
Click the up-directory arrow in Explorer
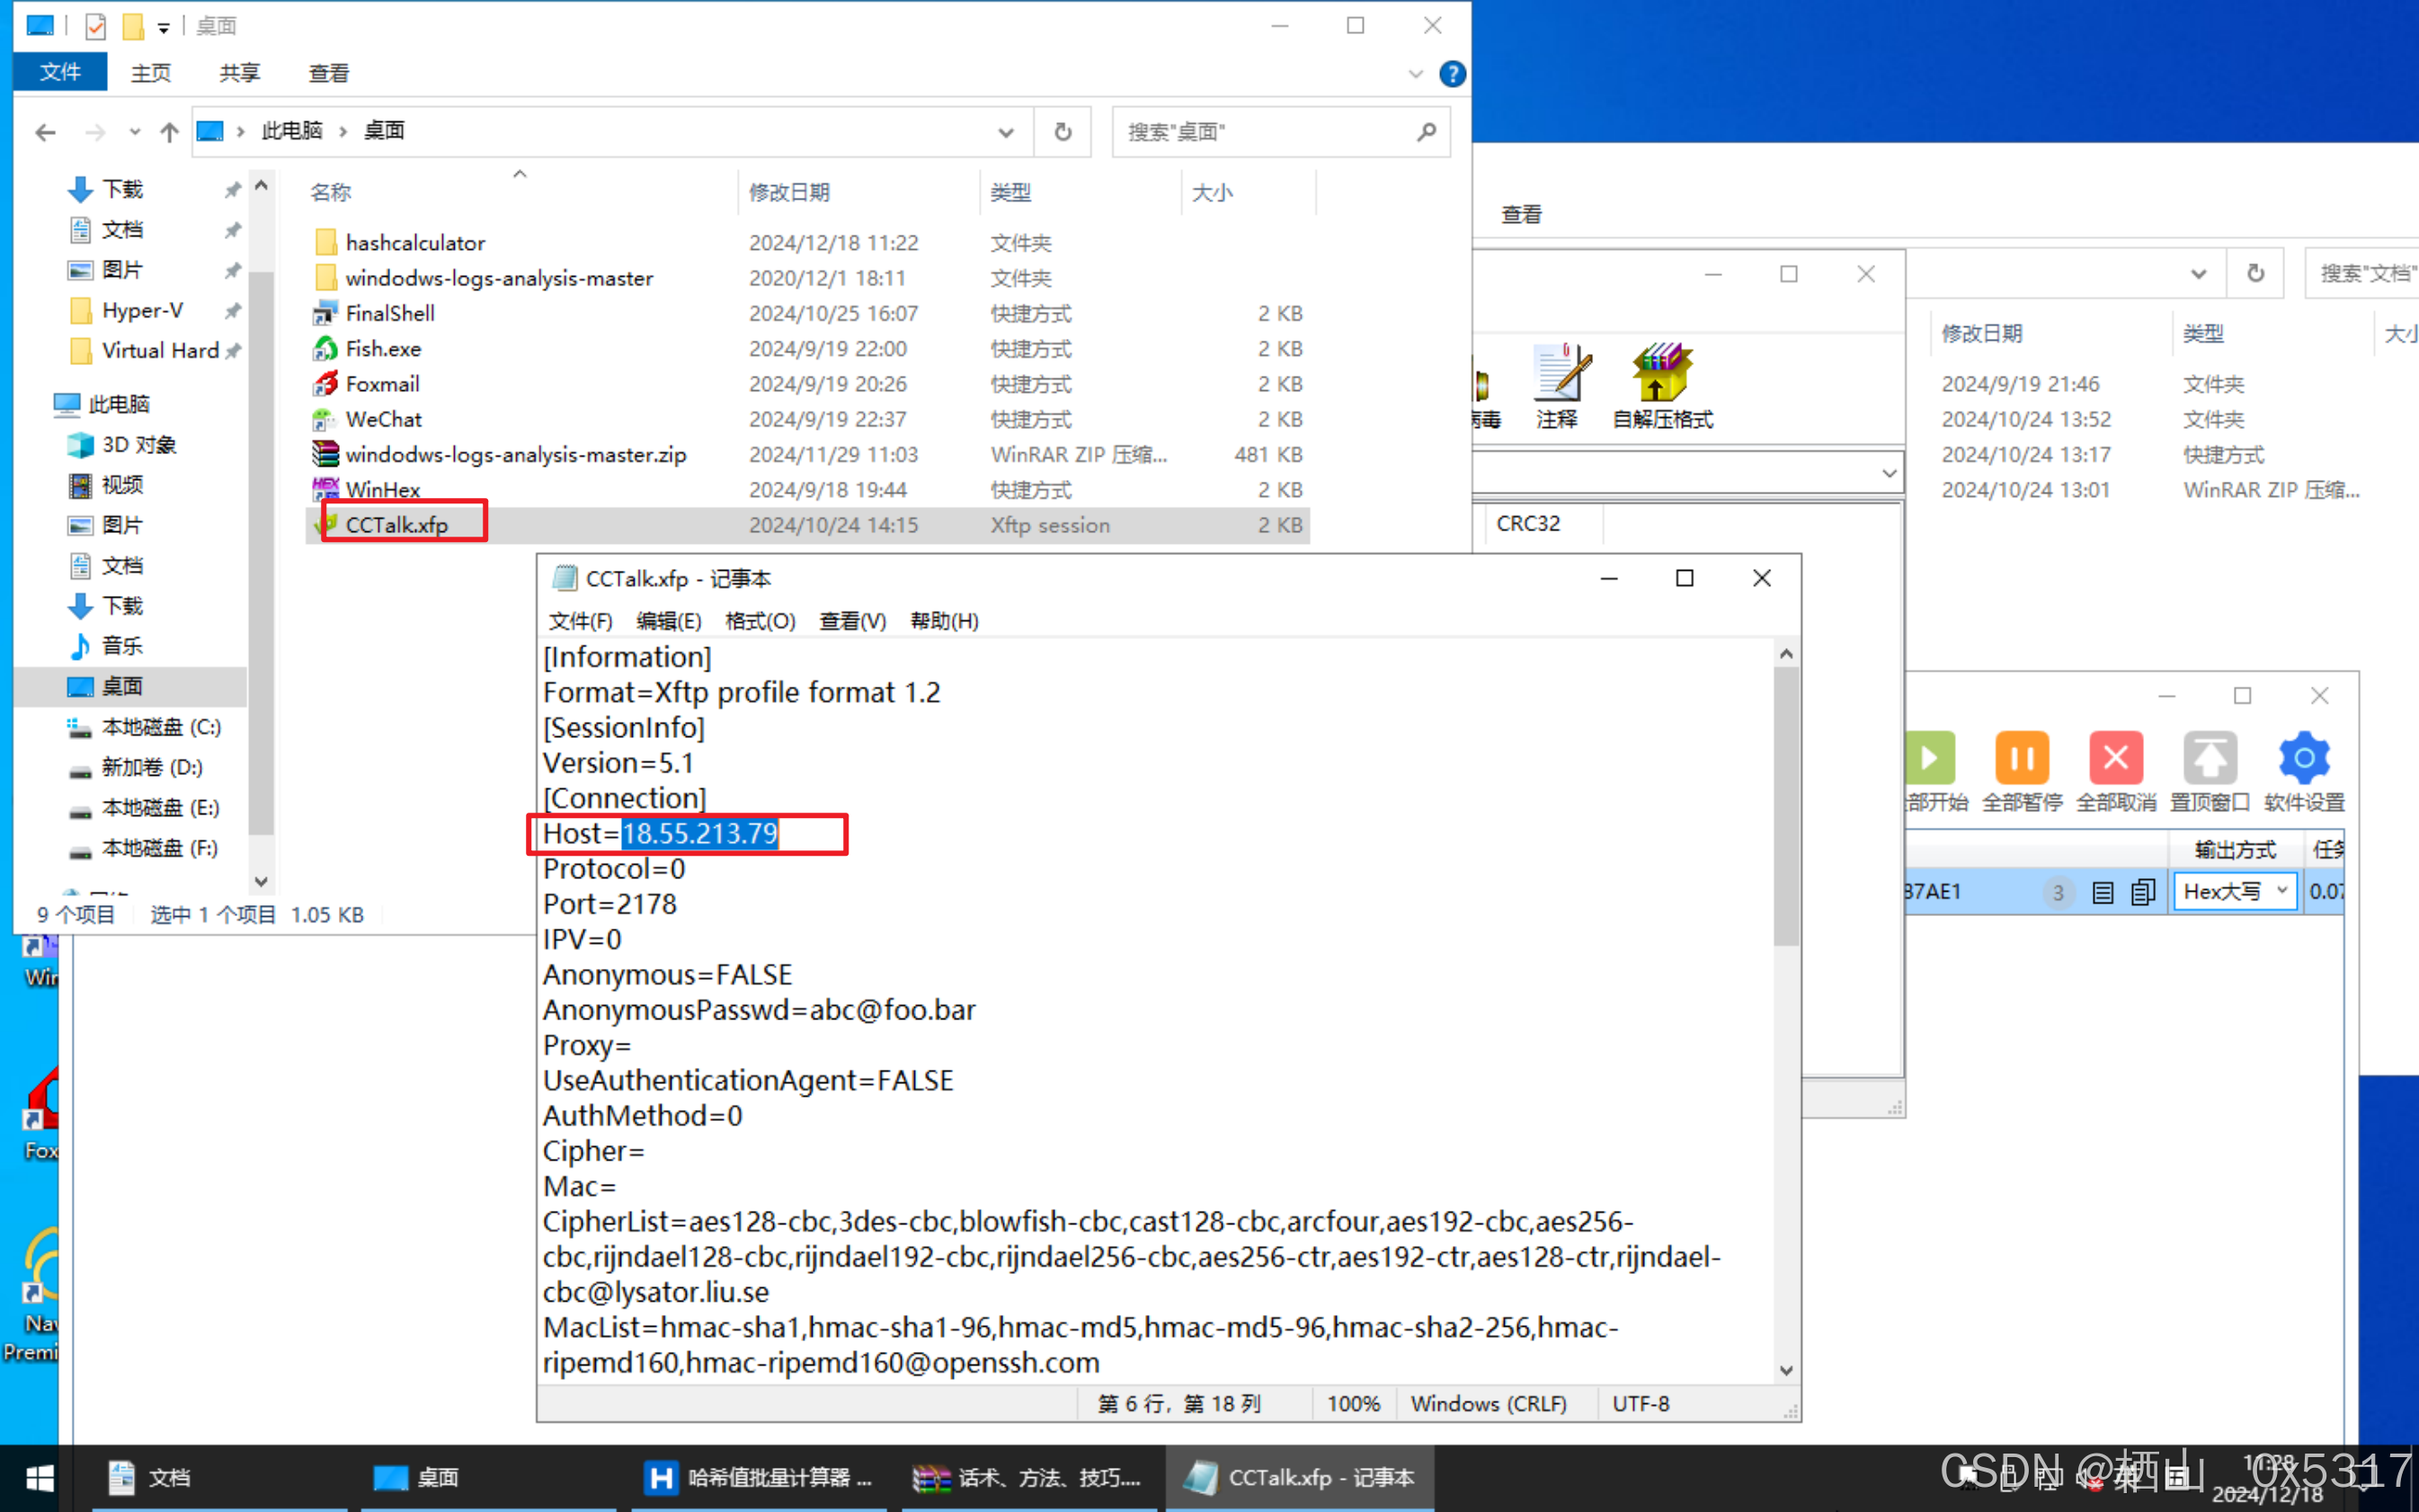[x=169, y=132]
